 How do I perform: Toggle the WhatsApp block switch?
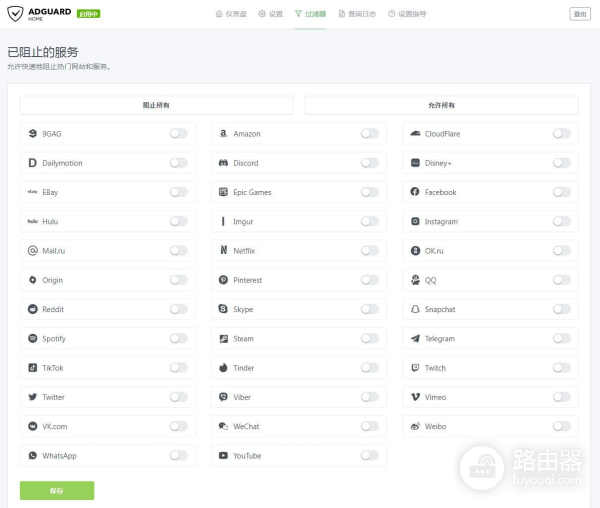[179, 456]
